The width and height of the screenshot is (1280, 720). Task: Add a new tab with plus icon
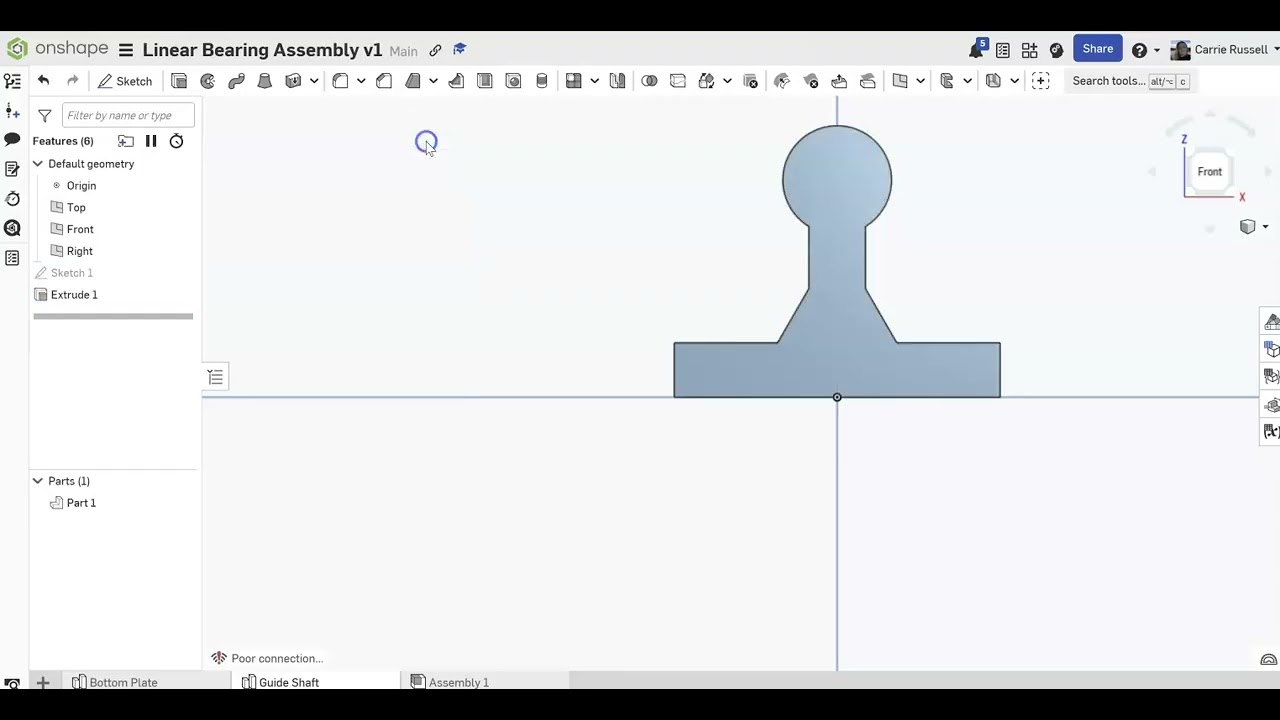pyautogui.click(x=43, y=682)
